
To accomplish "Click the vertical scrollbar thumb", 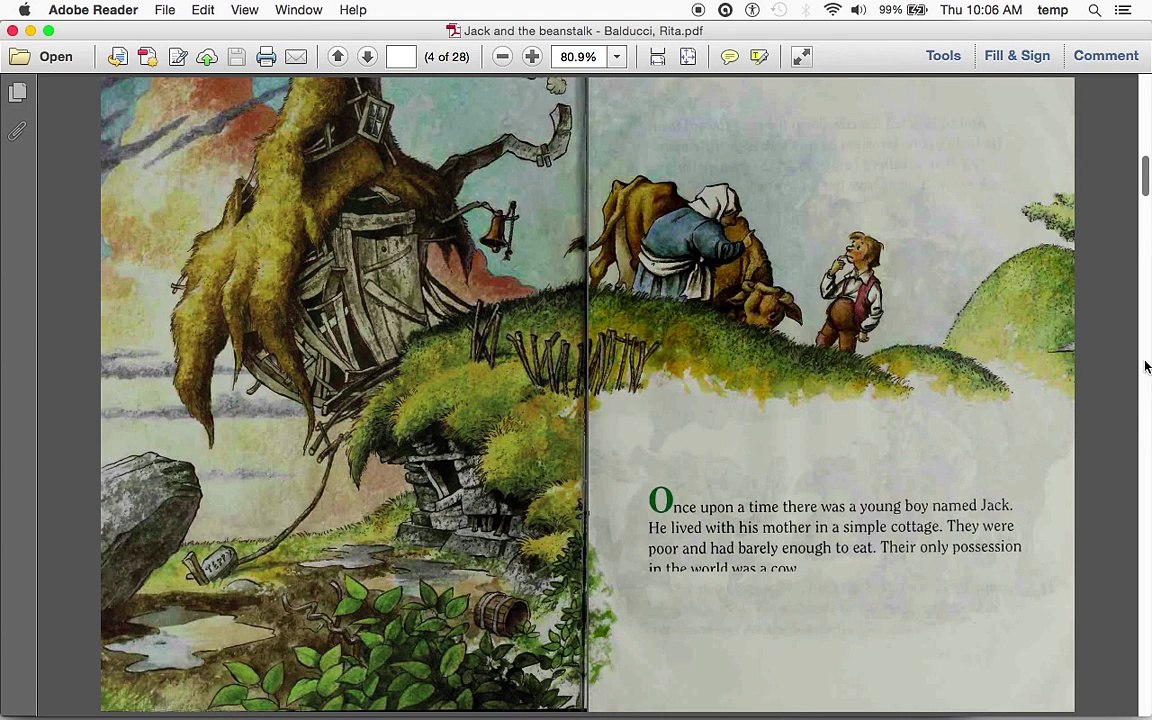I will click(x=1145, y=176).
